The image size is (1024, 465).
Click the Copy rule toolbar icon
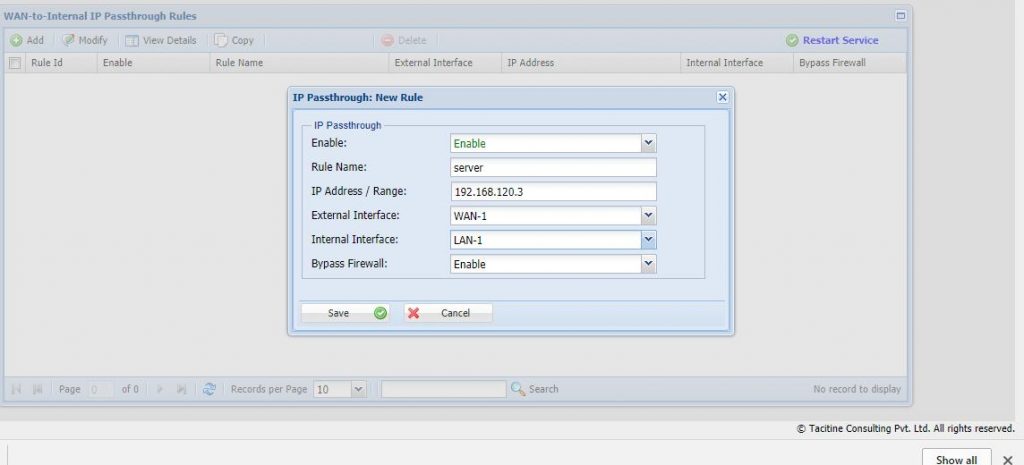[x=221, y=41]
